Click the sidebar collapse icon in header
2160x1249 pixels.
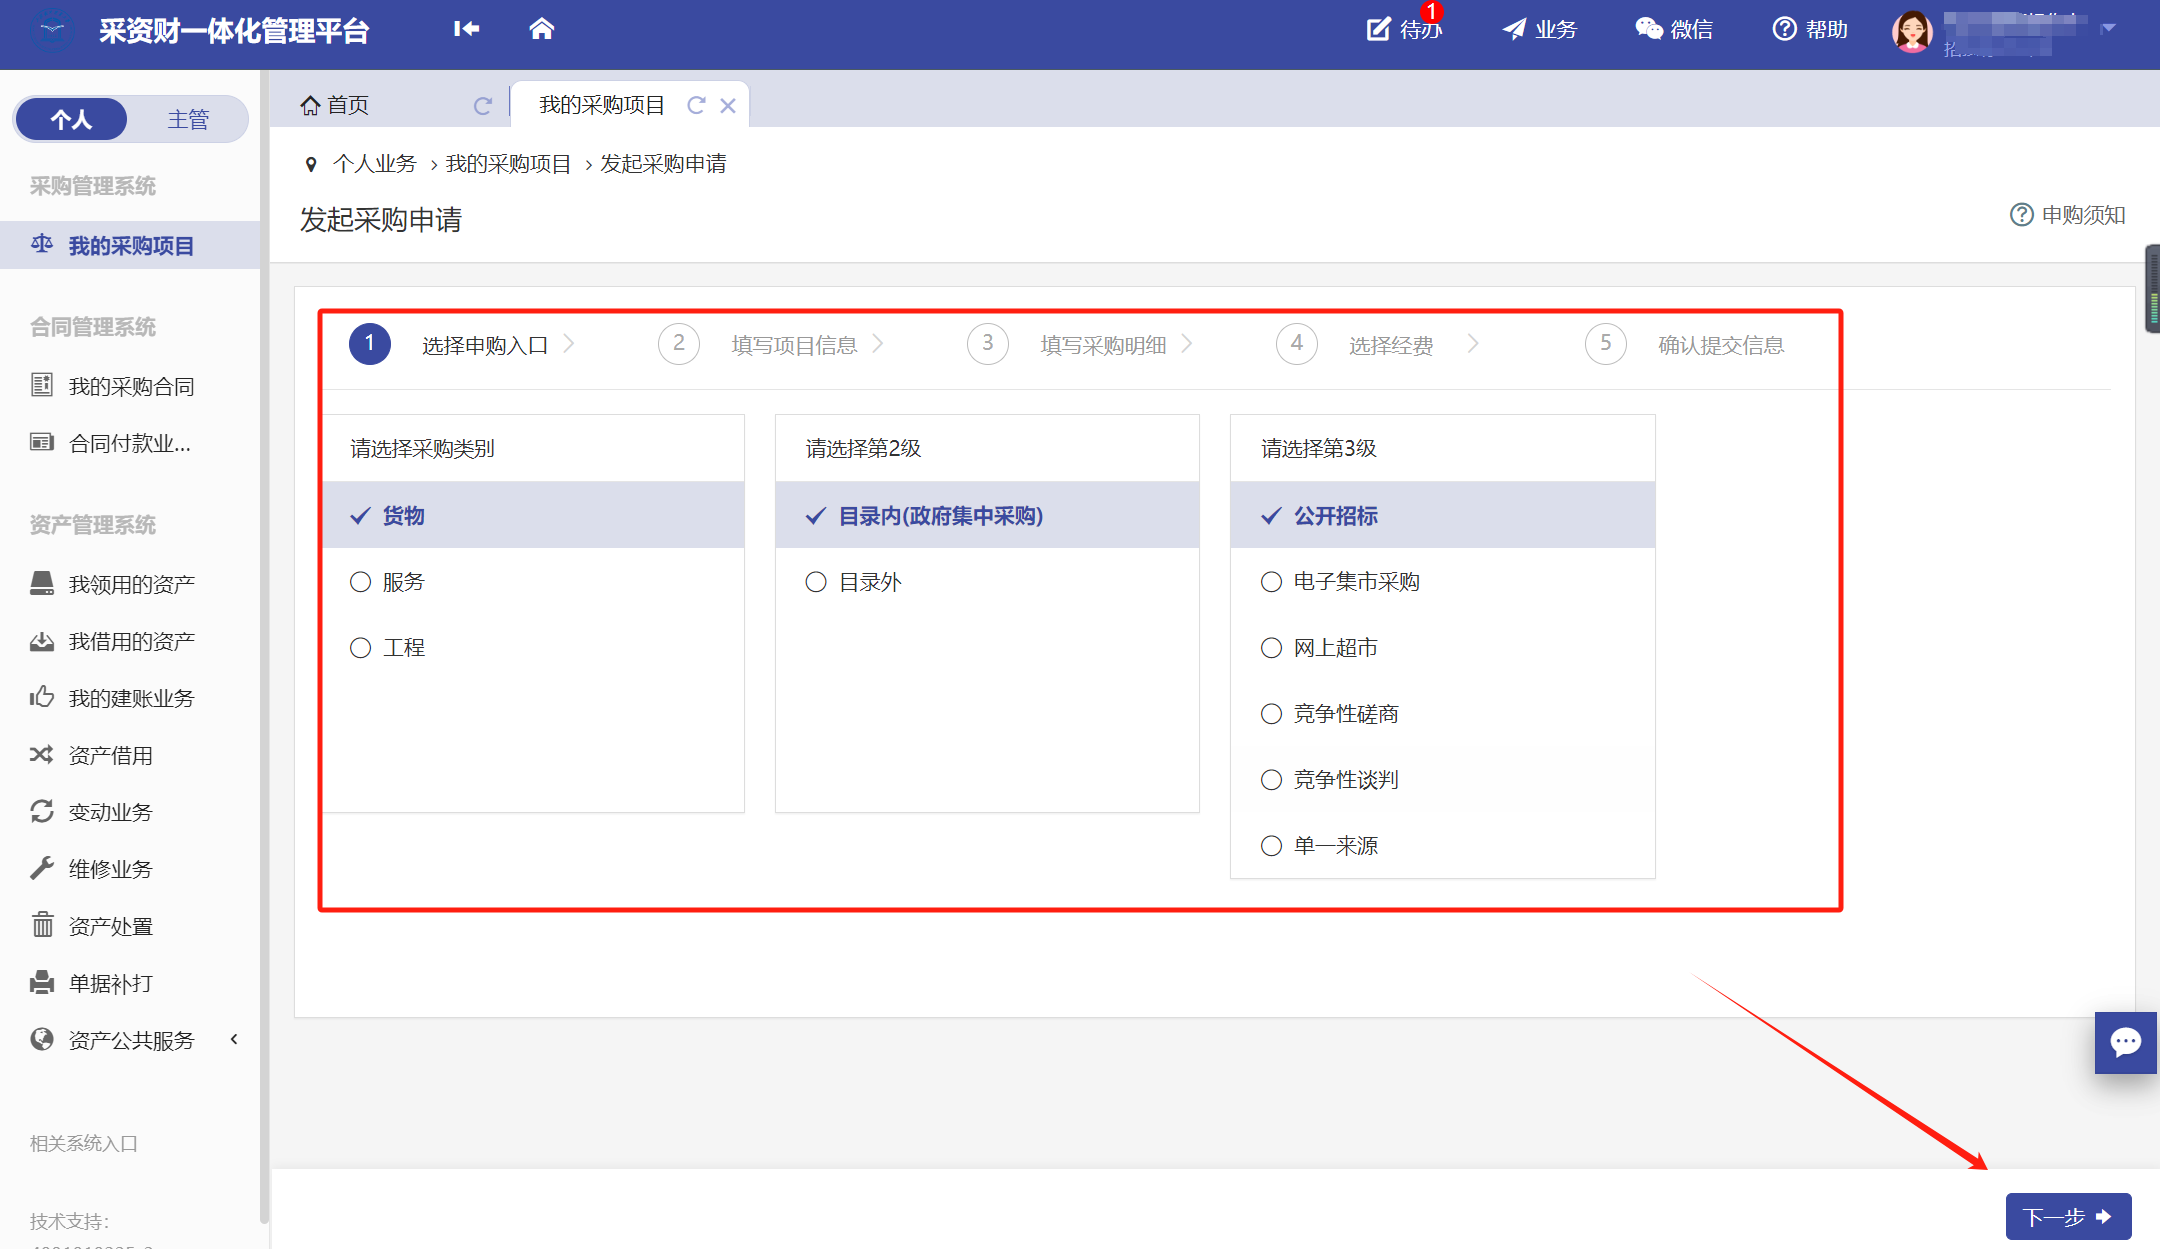click(466, 29)
